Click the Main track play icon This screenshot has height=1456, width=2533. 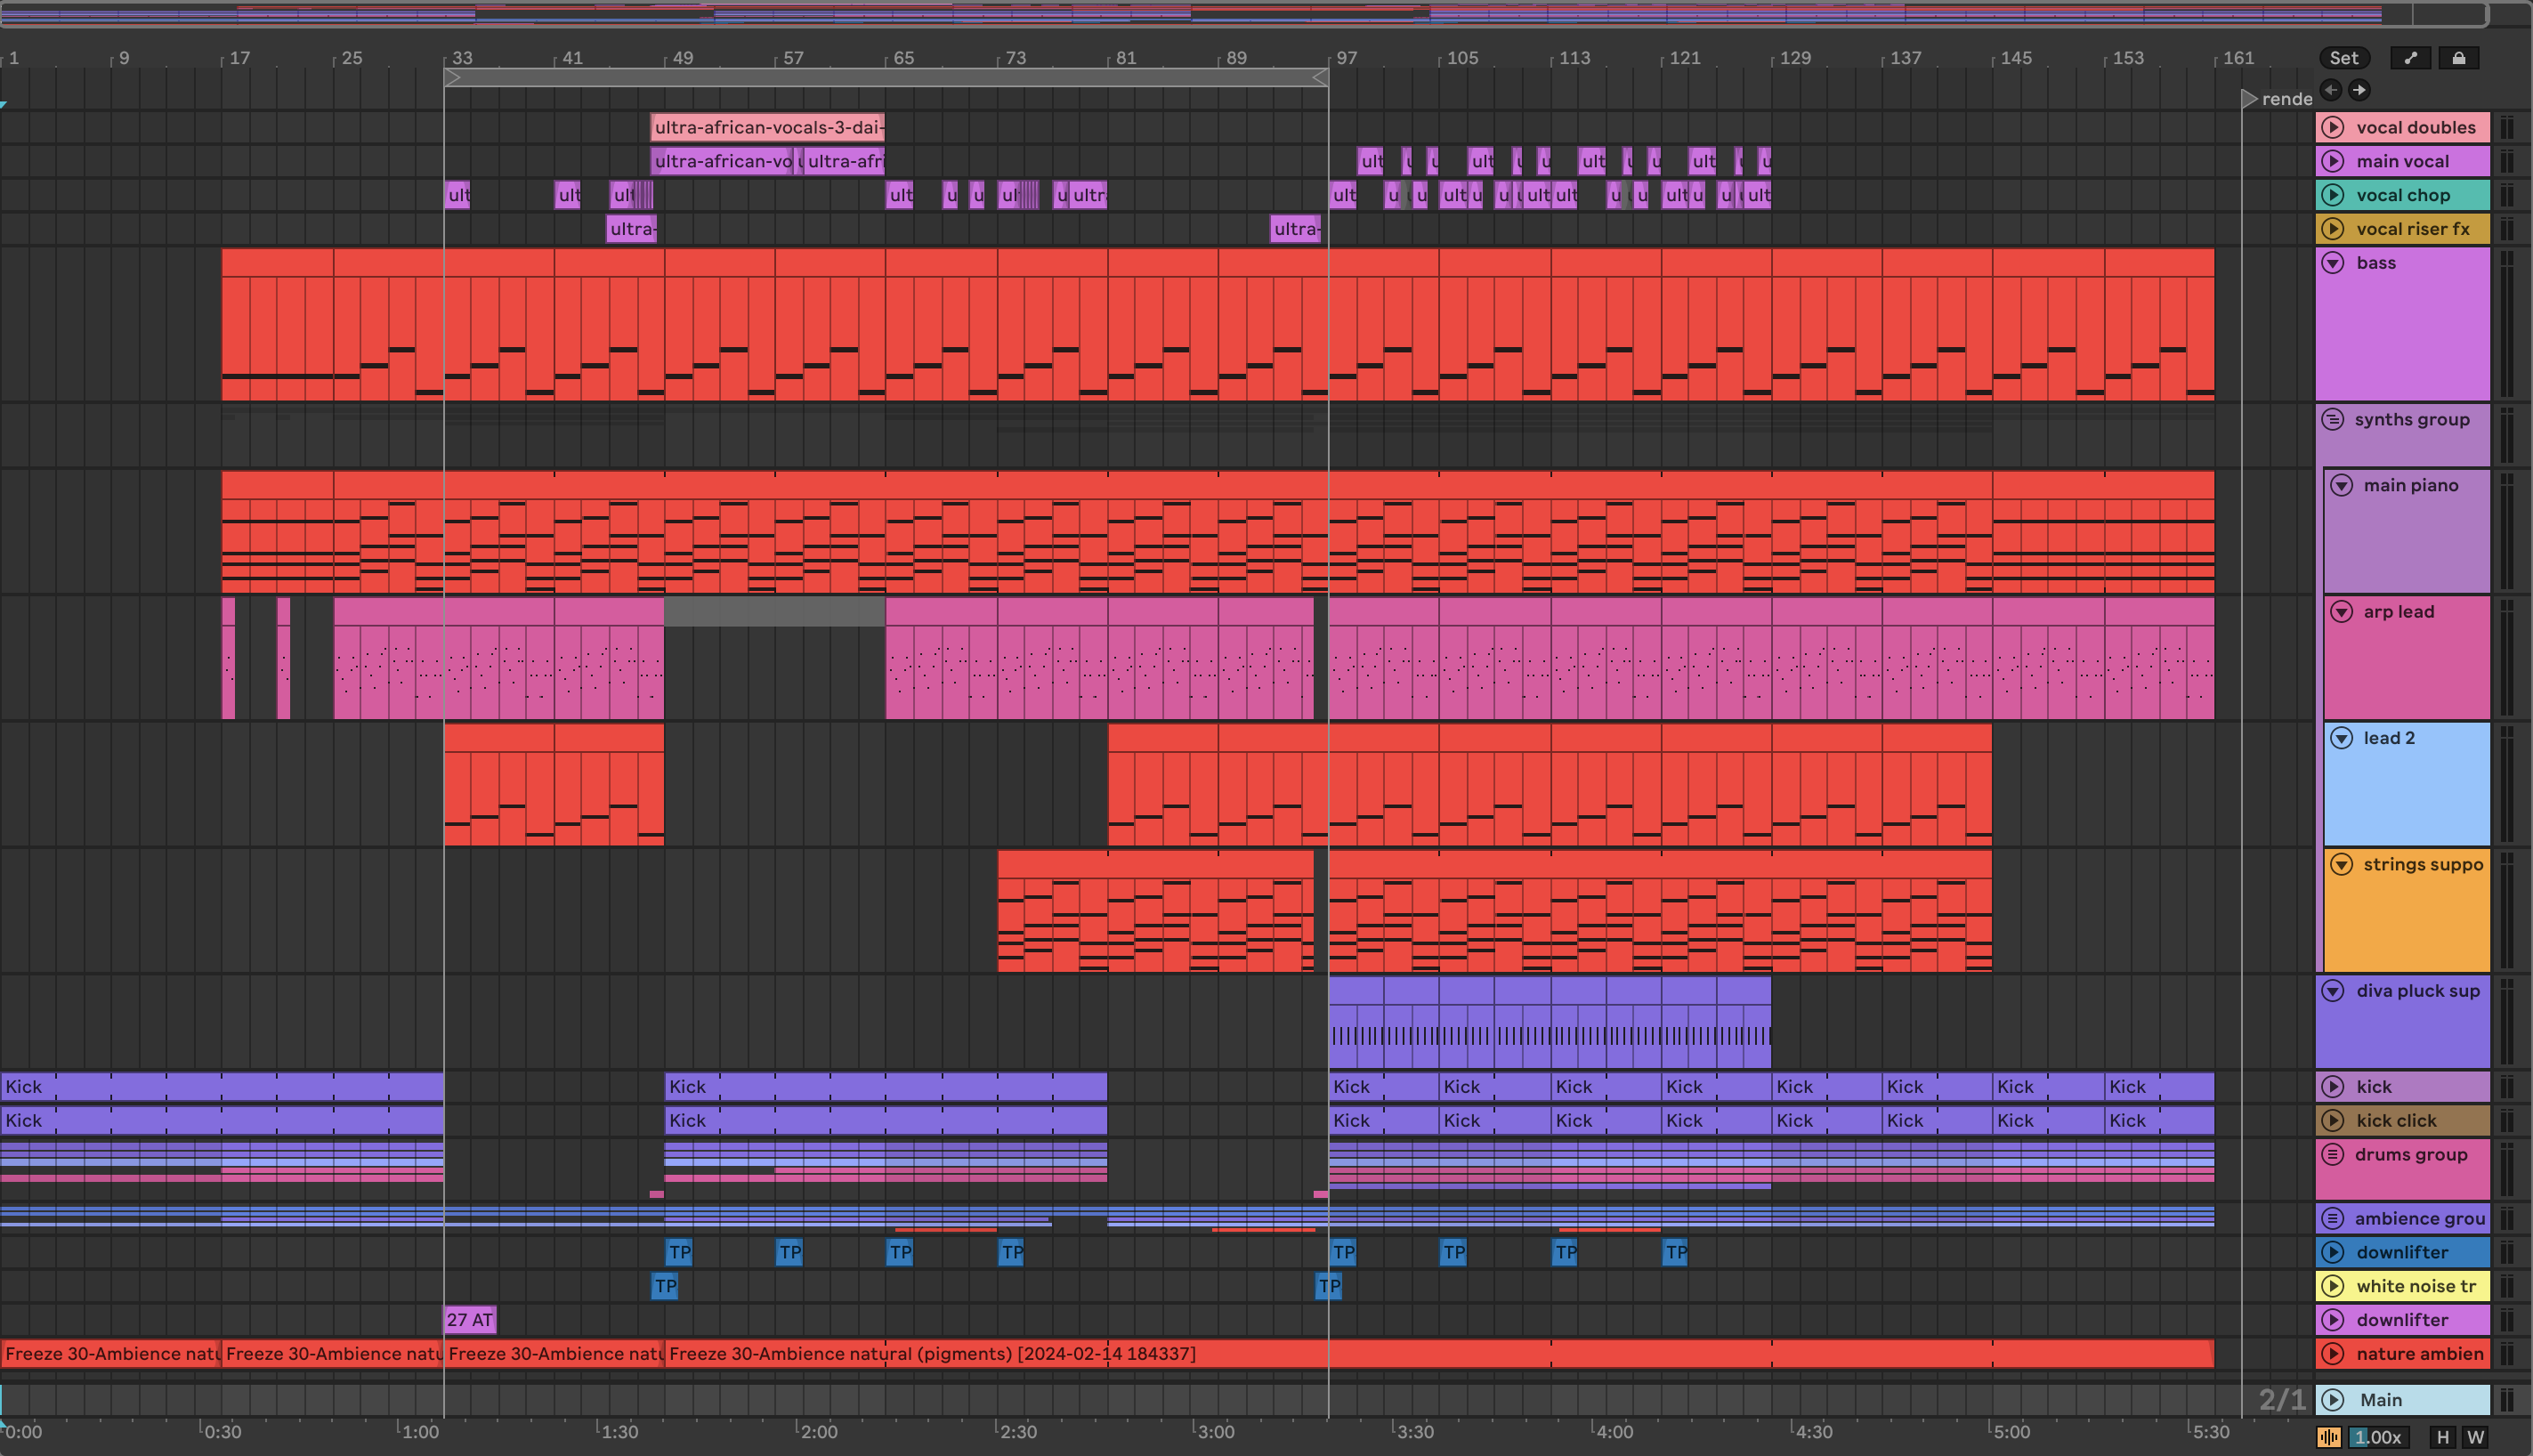[x=2333, y=1400]
